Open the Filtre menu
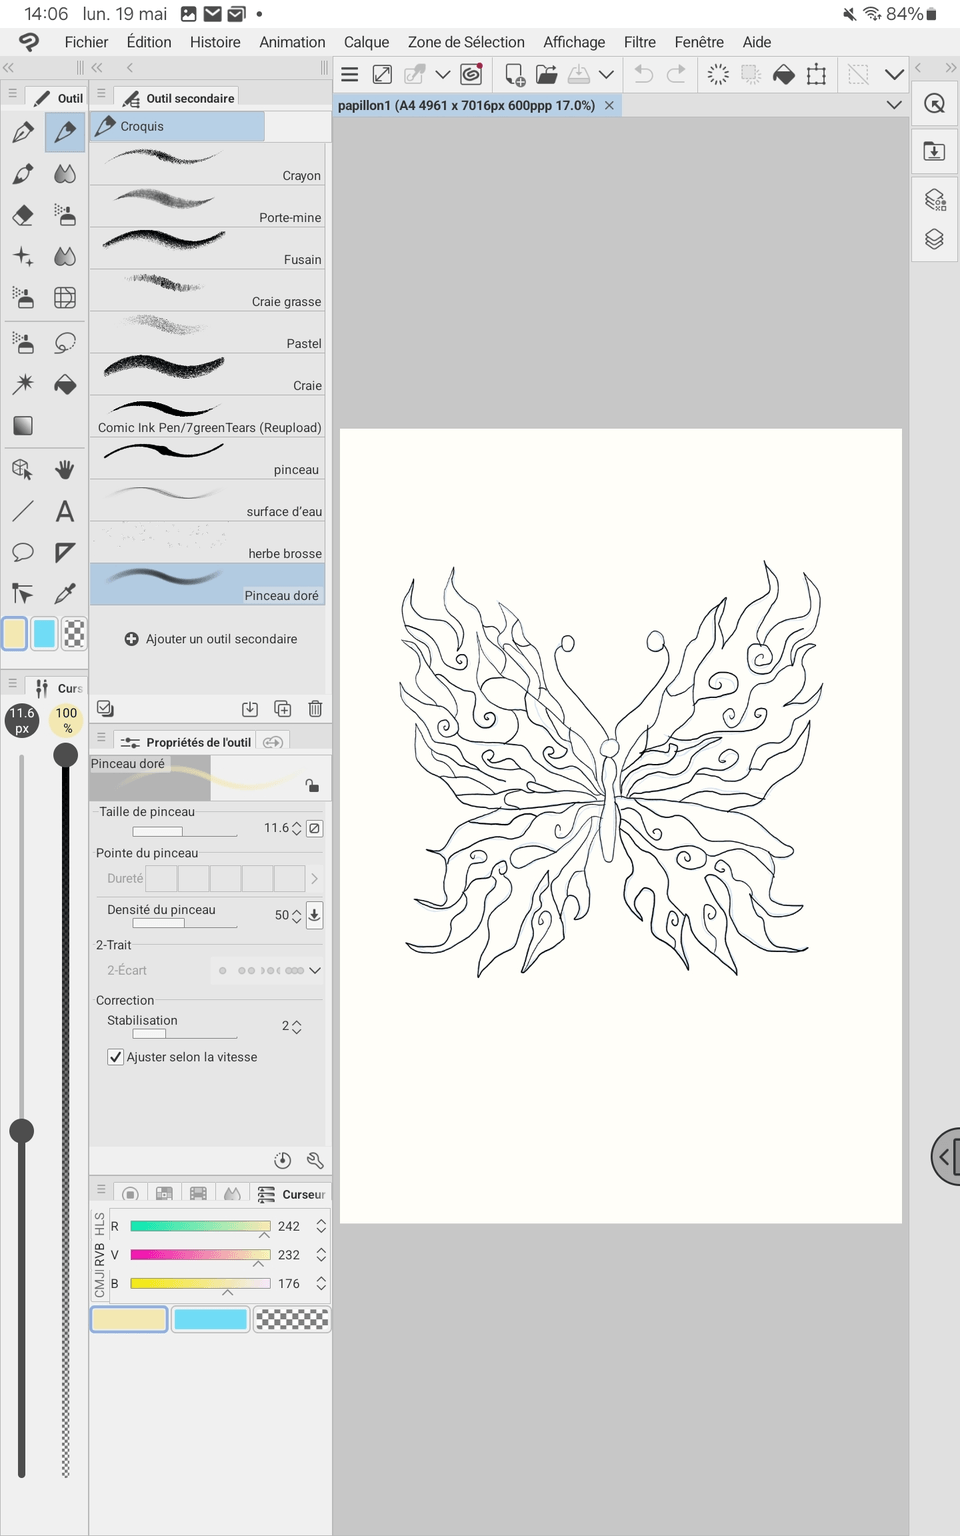This screenshot has height=1536, width=960. [x=639, y=42]
